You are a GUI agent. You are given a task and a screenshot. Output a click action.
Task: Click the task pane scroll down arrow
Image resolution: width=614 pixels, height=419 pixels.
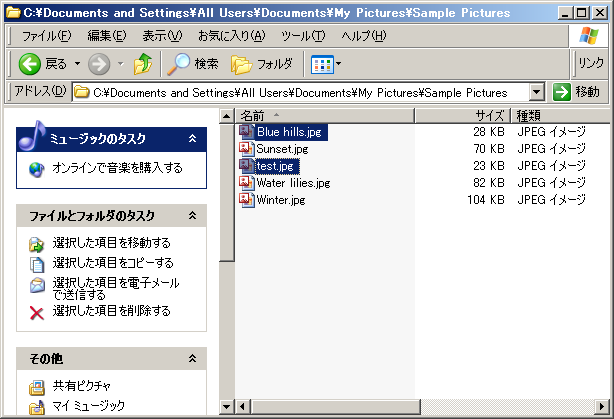coord(226,406)
